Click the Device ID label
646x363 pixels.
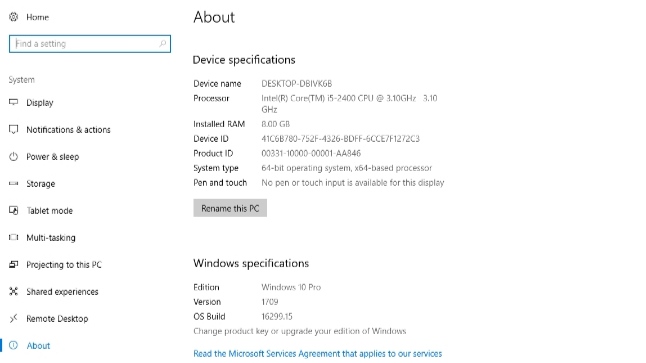[211, 139]
